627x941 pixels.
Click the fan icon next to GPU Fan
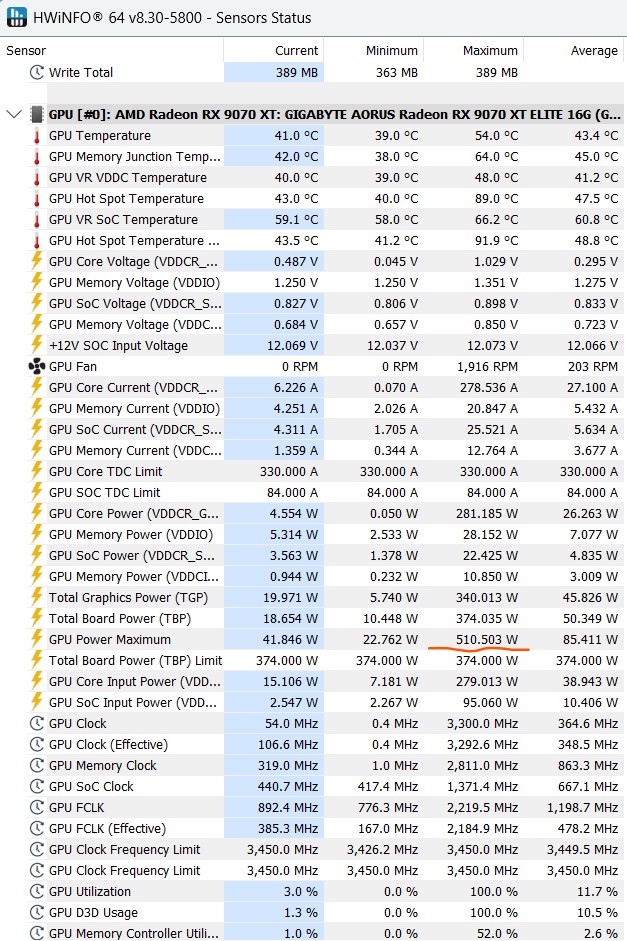tap(37, 366)
